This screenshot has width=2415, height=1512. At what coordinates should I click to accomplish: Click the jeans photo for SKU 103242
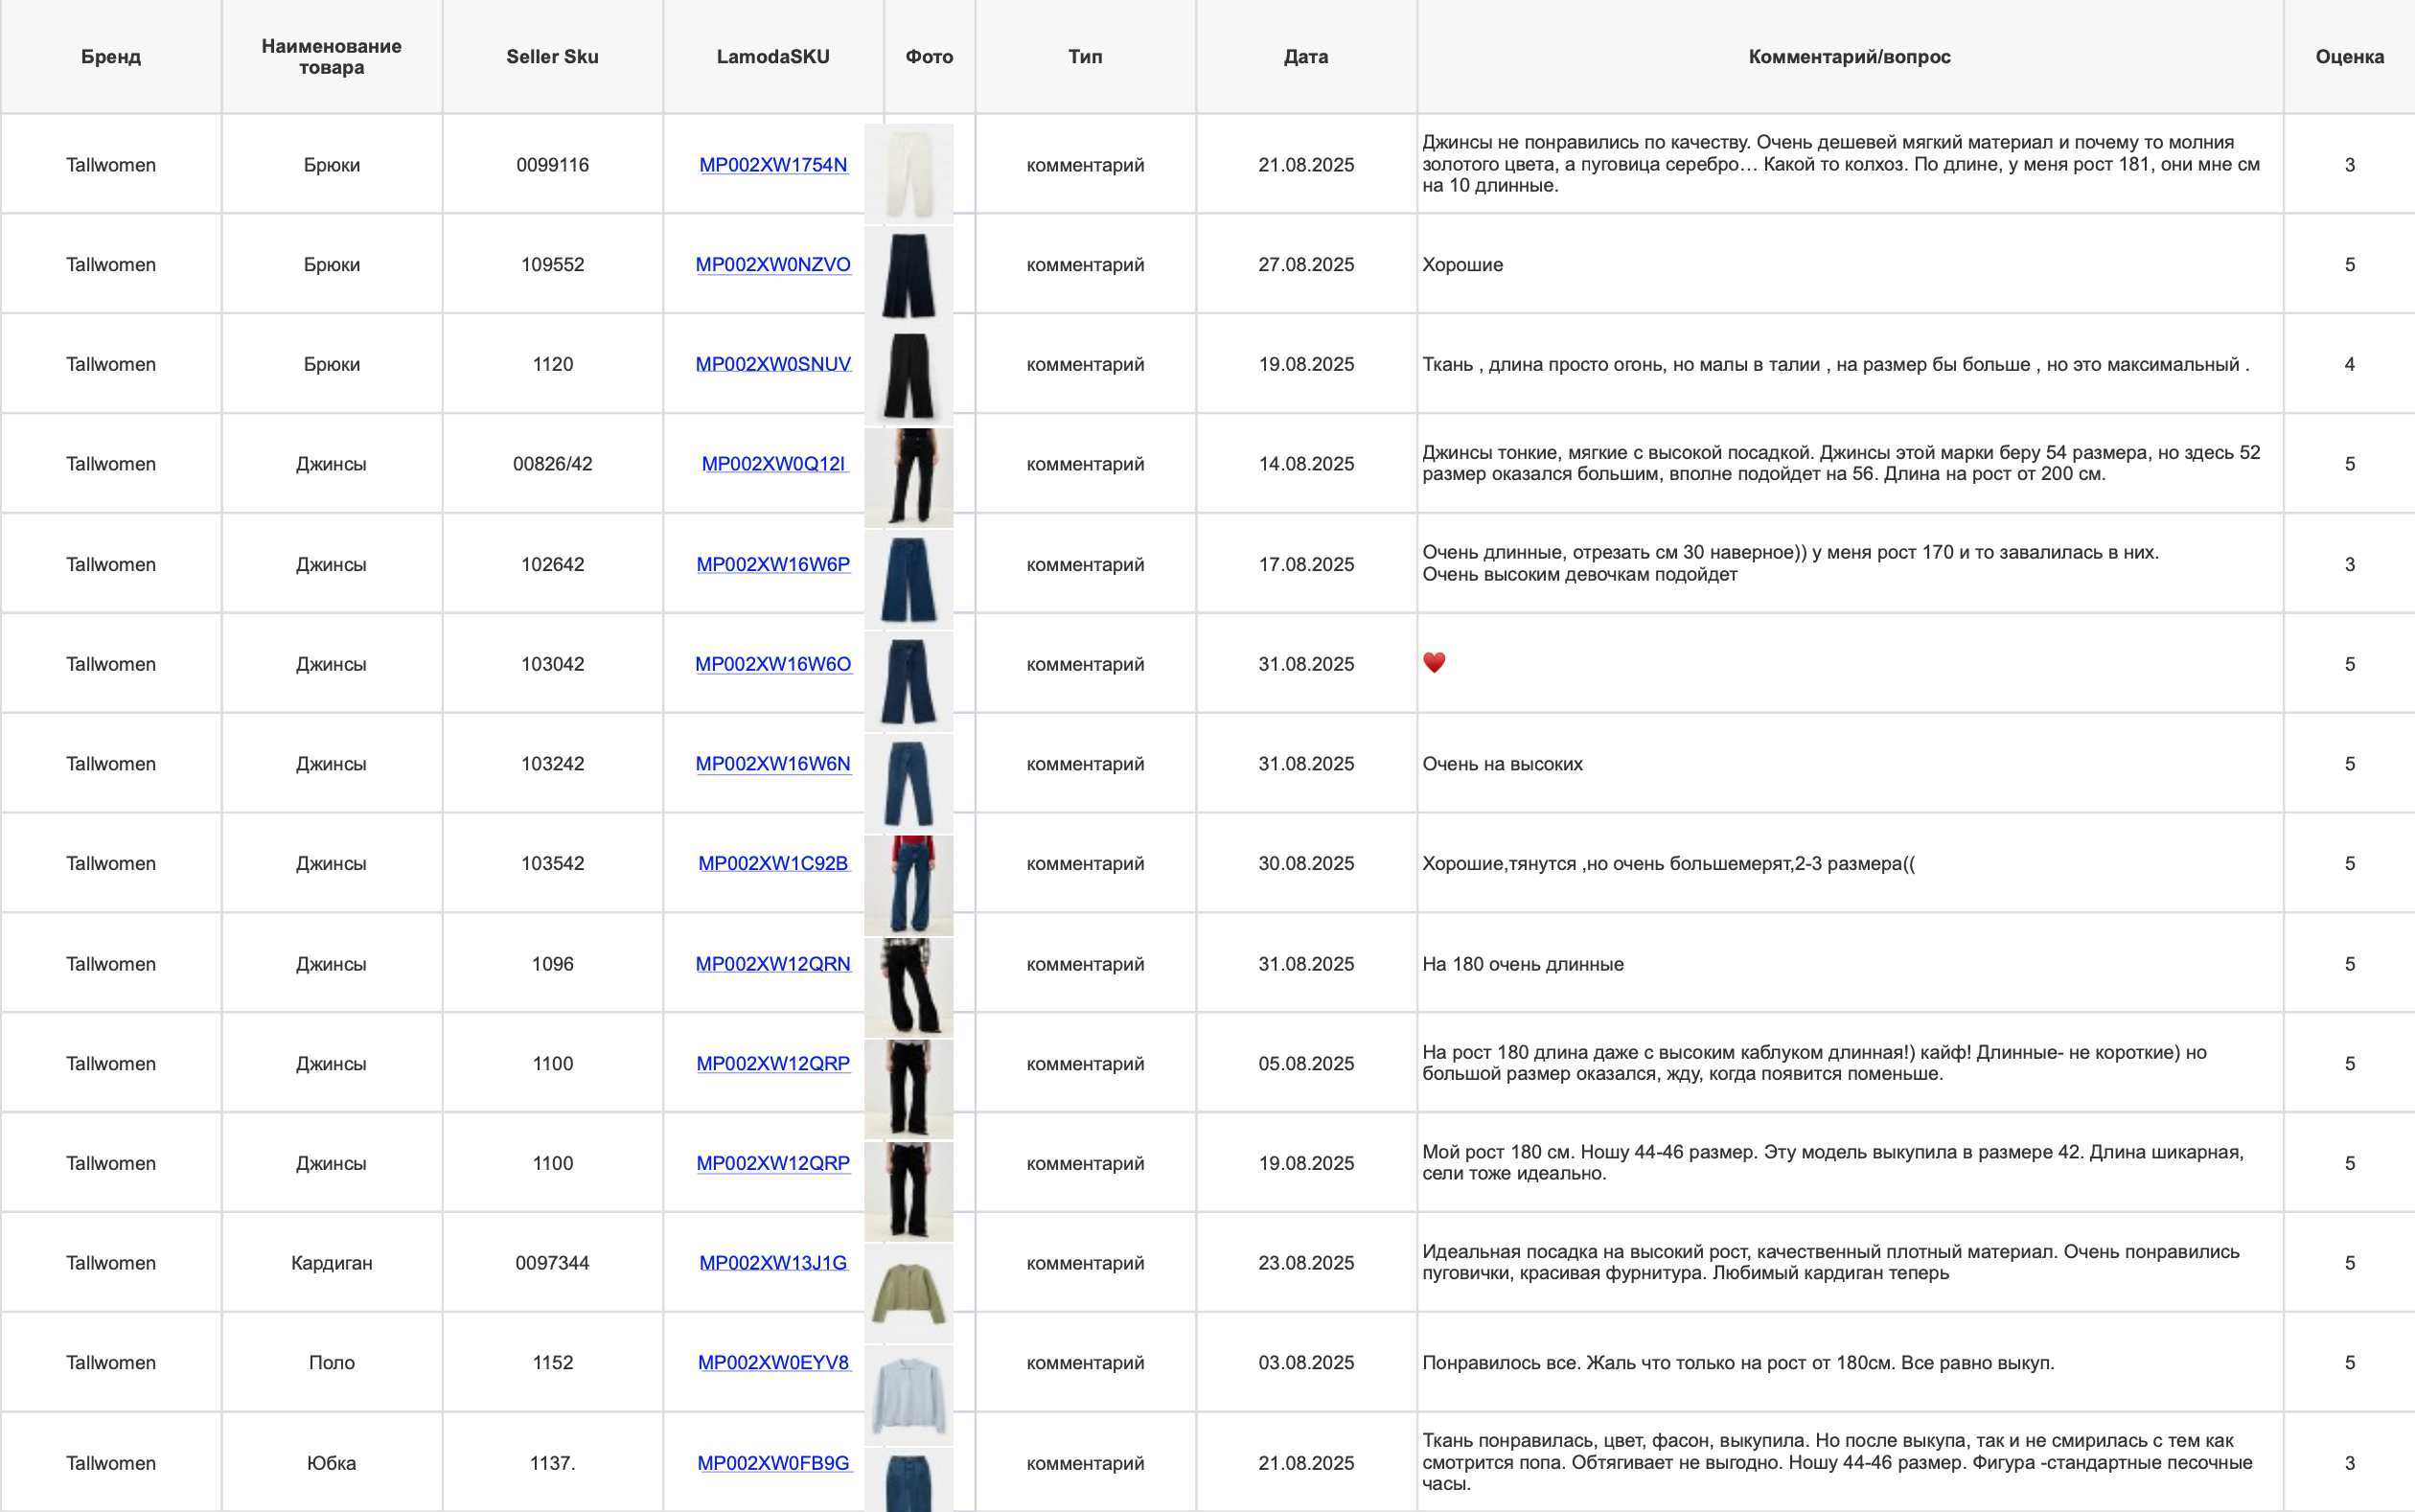coord(908,783)
